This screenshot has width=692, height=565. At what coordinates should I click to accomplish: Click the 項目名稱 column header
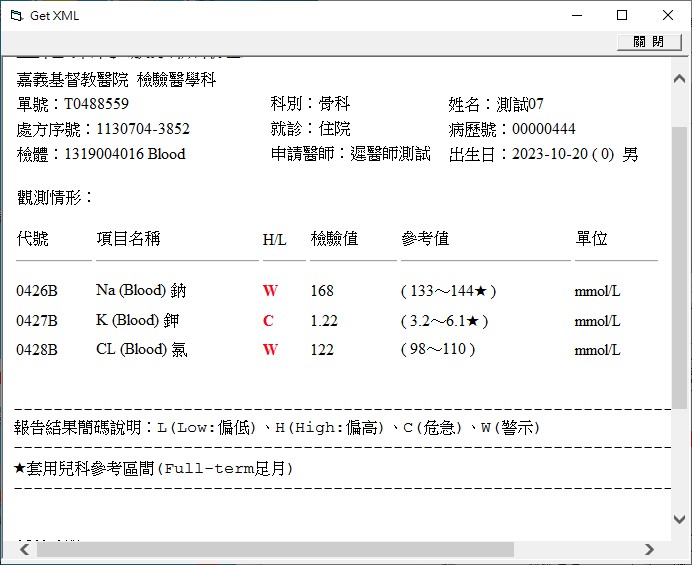[128, 239]
